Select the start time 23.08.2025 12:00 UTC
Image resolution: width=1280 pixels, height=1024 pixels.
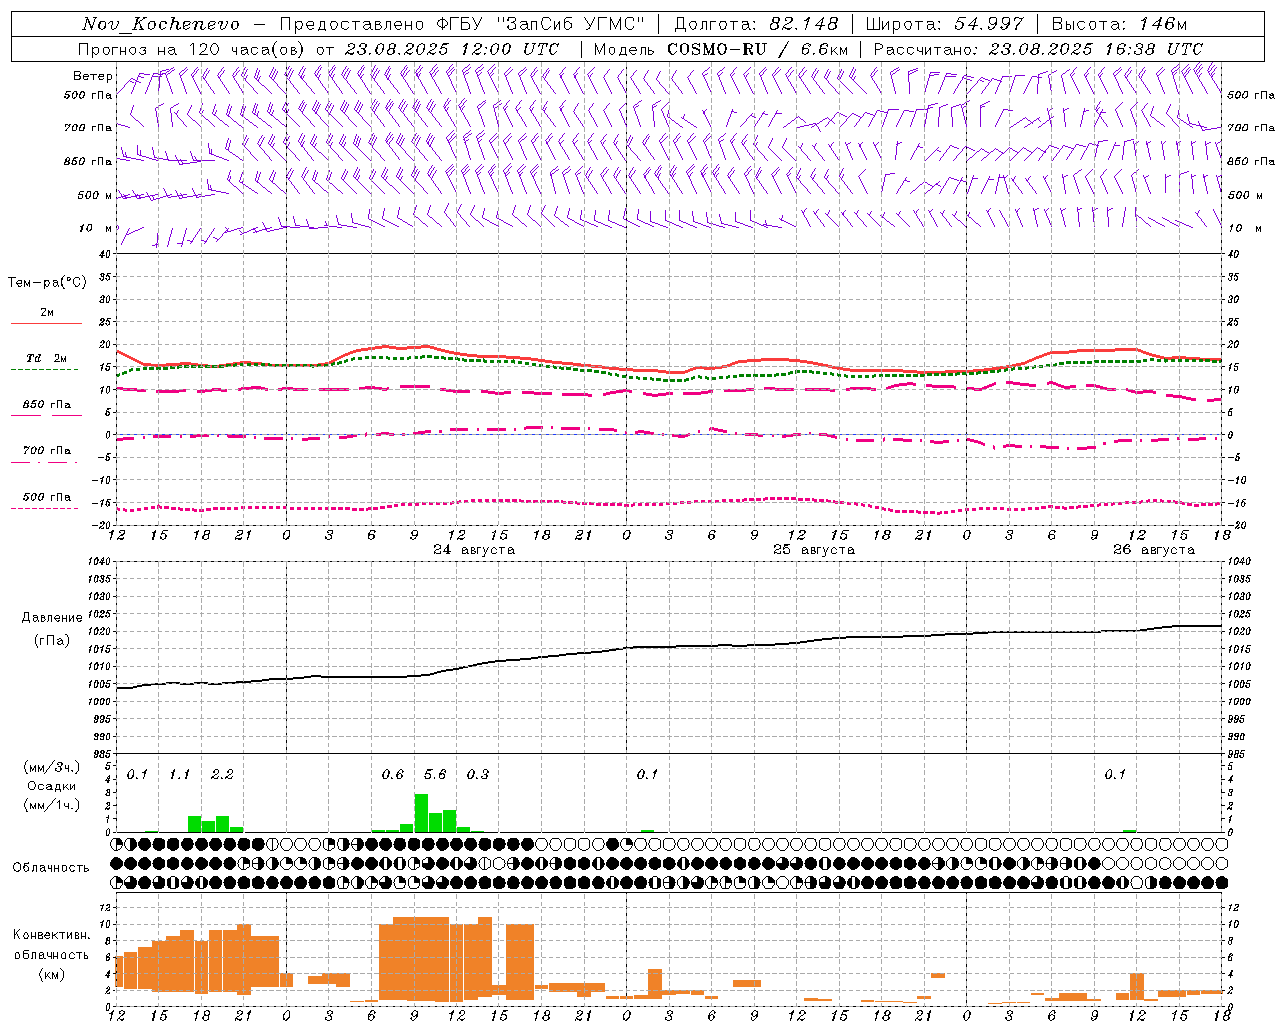pyautogui.click(x=452, y=49)
